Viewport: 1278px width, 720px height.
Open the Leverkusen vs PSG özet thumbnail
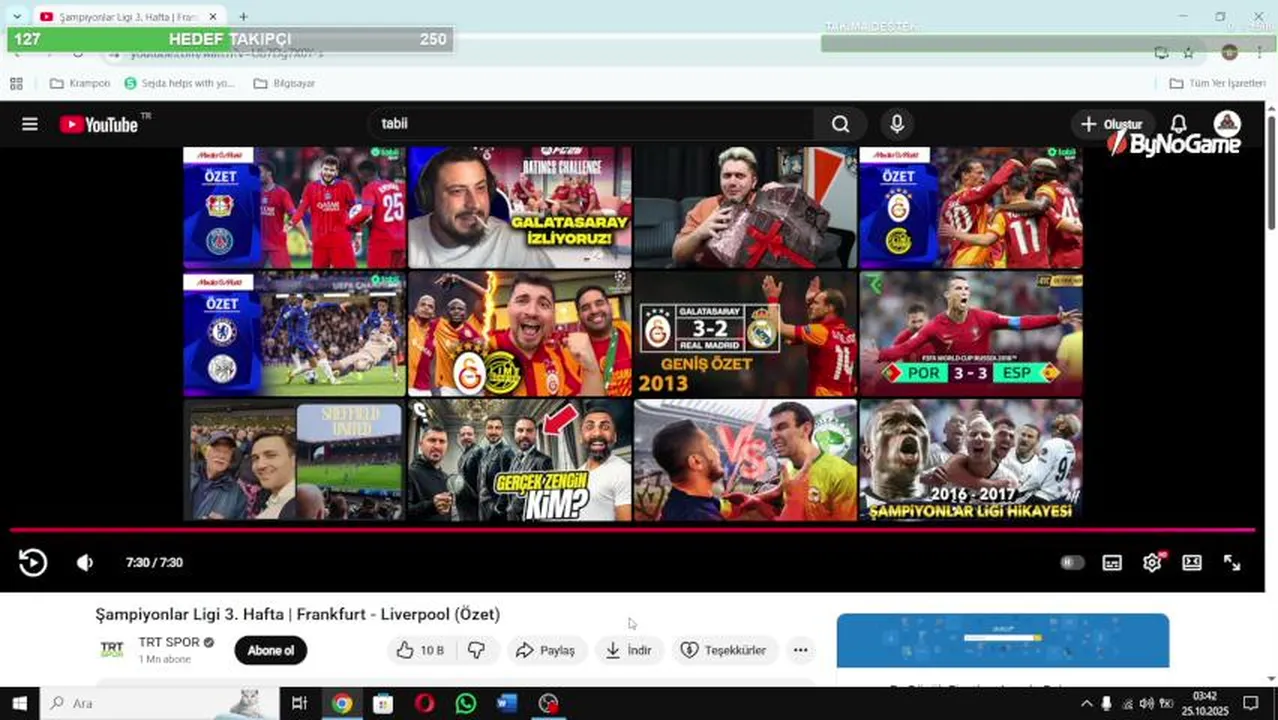click(x=294, y=207)
